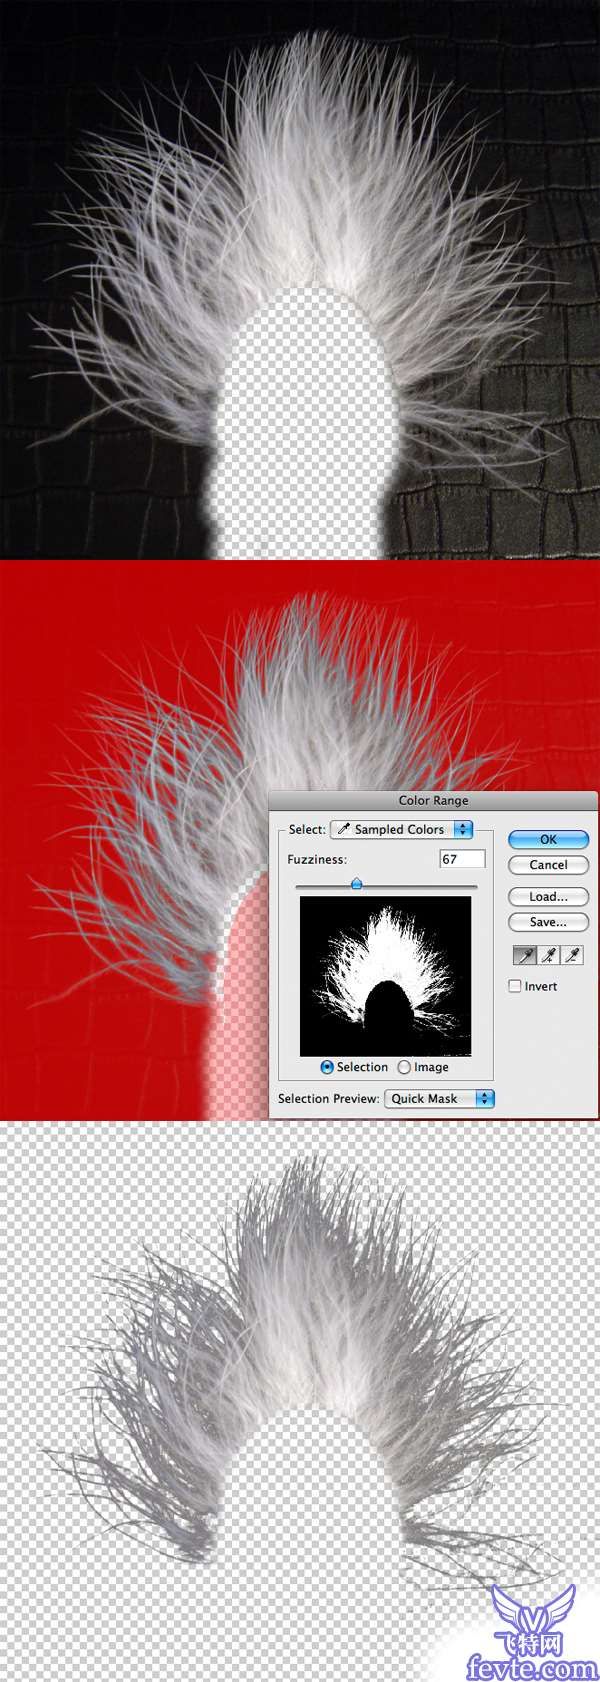Click the Fuzziness slider handle
Screen dimensions: 600x1682
(356, 884)
